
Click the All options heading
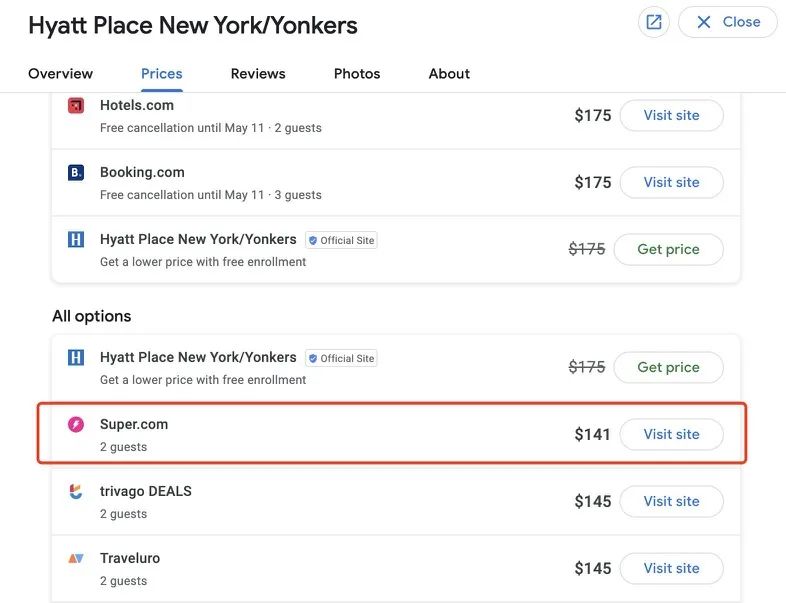[92, 316]
